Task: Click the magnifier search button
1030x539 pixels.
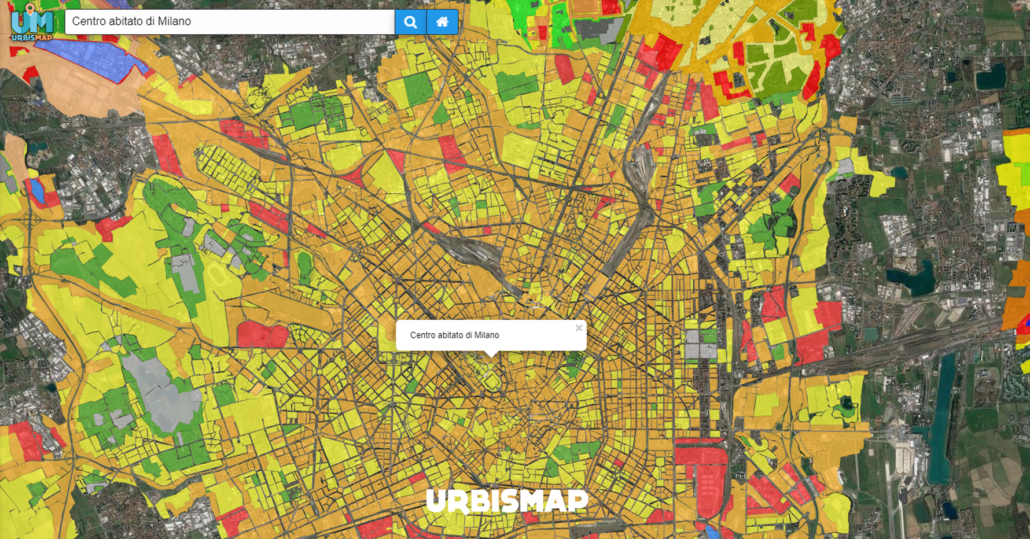Action: (411, 22)
